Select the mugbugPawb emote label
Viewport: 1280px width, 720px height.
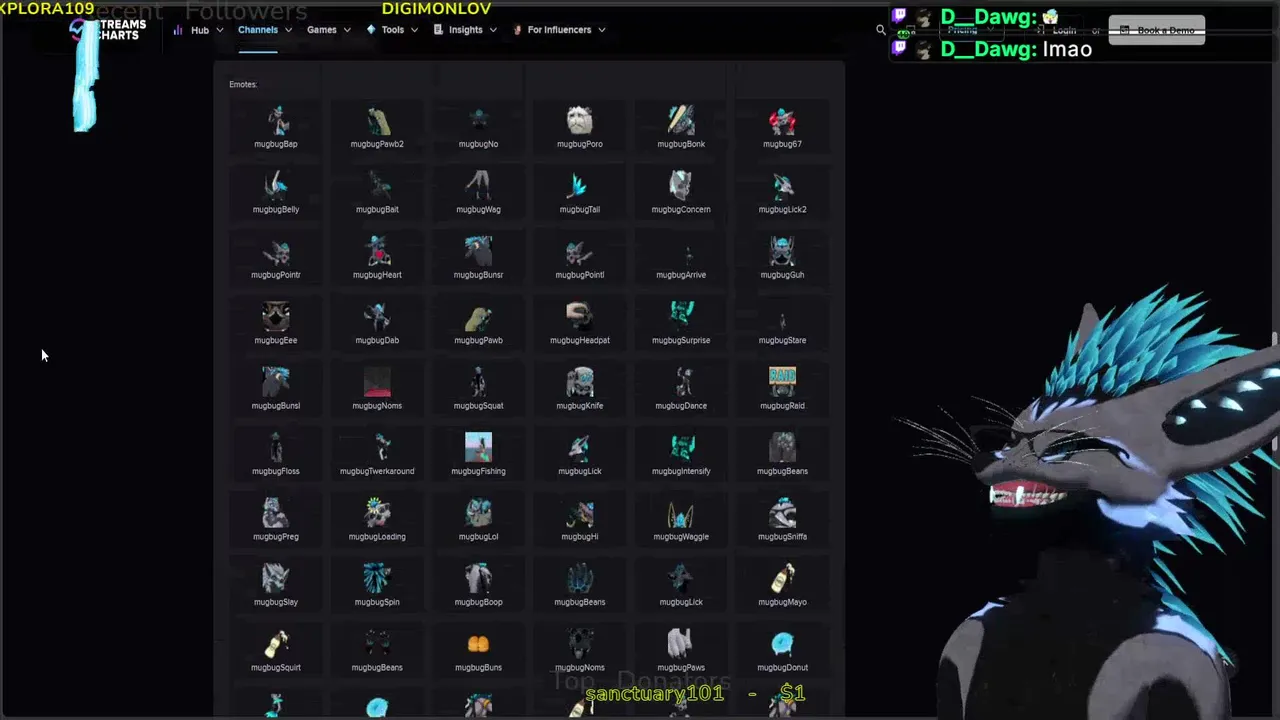pos(478,340)
